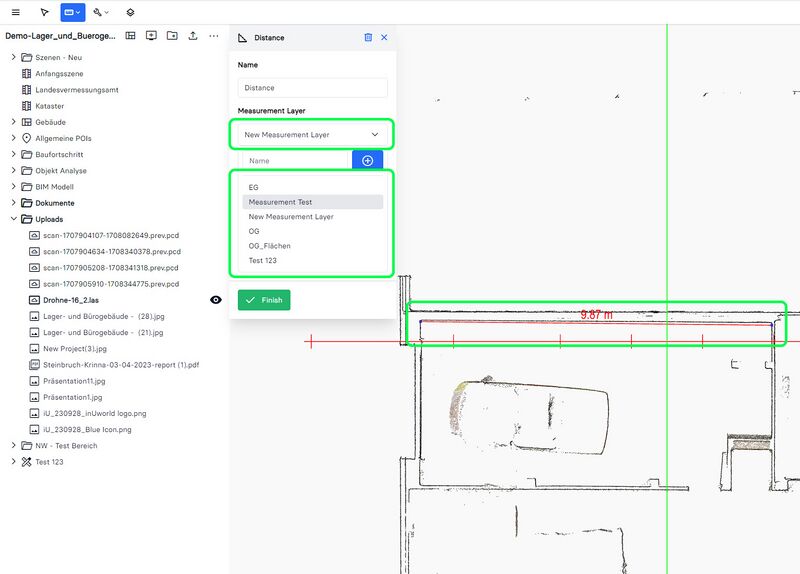Viewport: 800px width, 574px height.
Task: Select scan-1707905910-1708344775.prev.pcd file
Action: pyautogui.click(x=111, y=284)
